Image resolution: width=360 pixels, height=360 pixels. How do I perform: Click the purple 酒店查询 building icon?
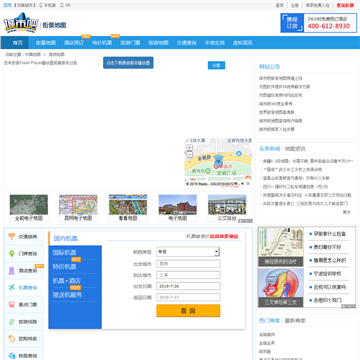12,271
